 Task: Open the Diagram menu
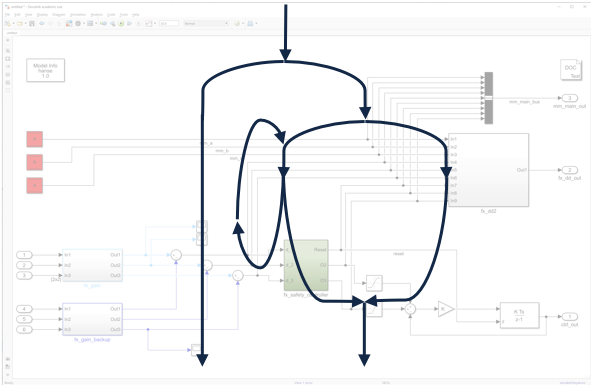(59, 15)
